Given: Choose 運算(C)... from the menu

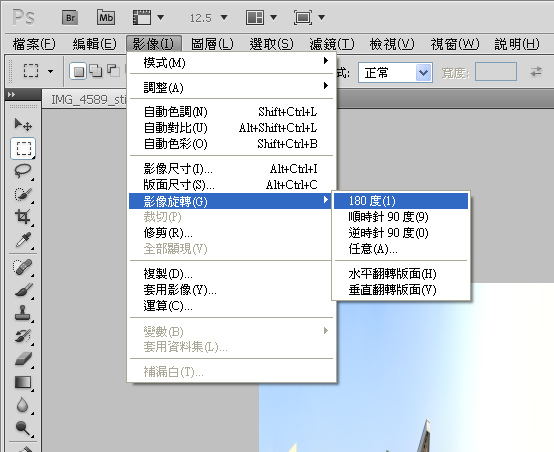Looking at the screenshot, I should coord(231,306).
